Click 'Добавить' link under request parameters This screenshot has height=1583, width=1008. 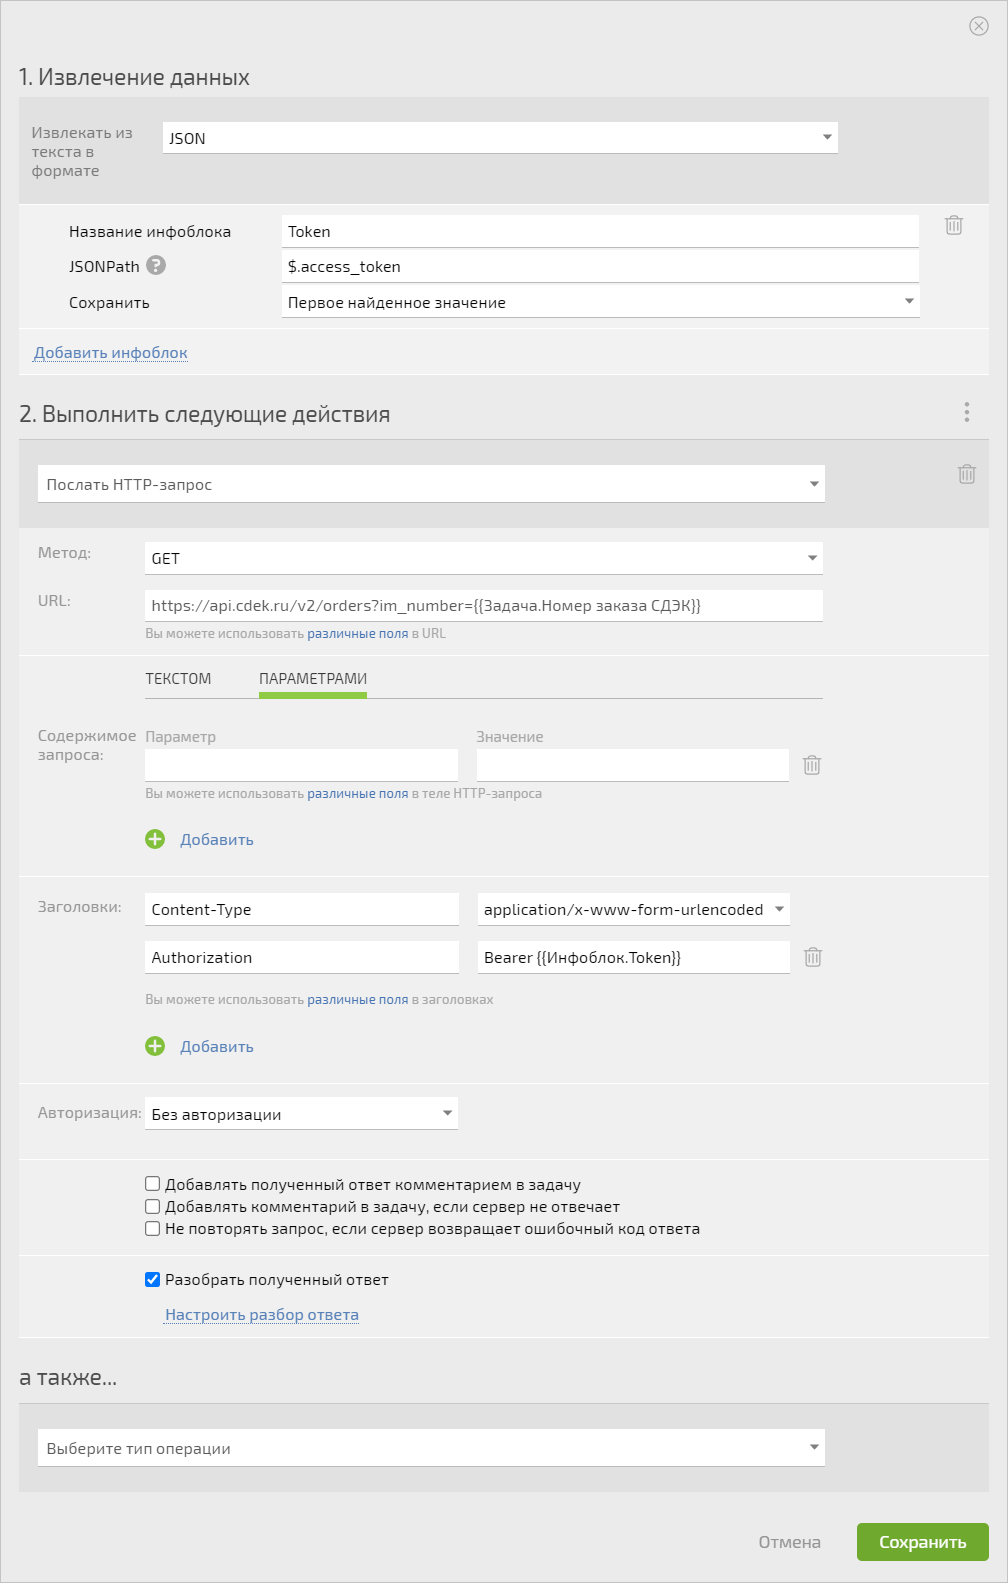click(217, 839)
